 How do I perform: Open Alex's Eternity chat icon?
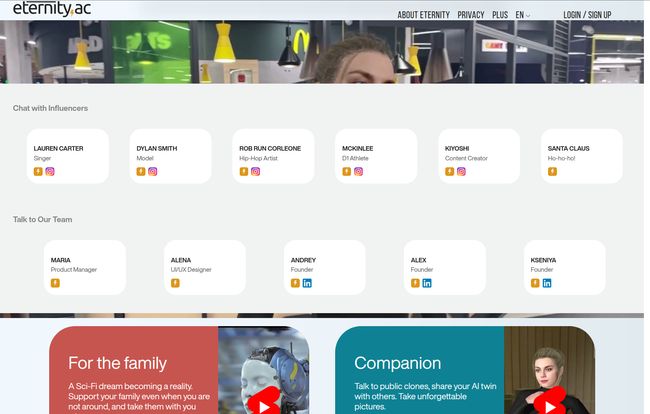tap(415, 283)
